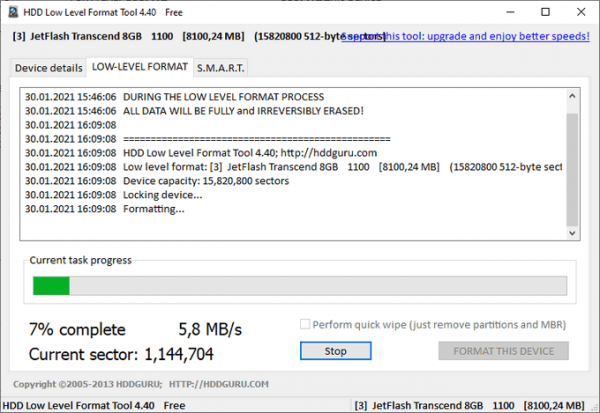600x413 pixels.
Task: Open the S.M.A.R.T. tab
Action: coord(220,68)
